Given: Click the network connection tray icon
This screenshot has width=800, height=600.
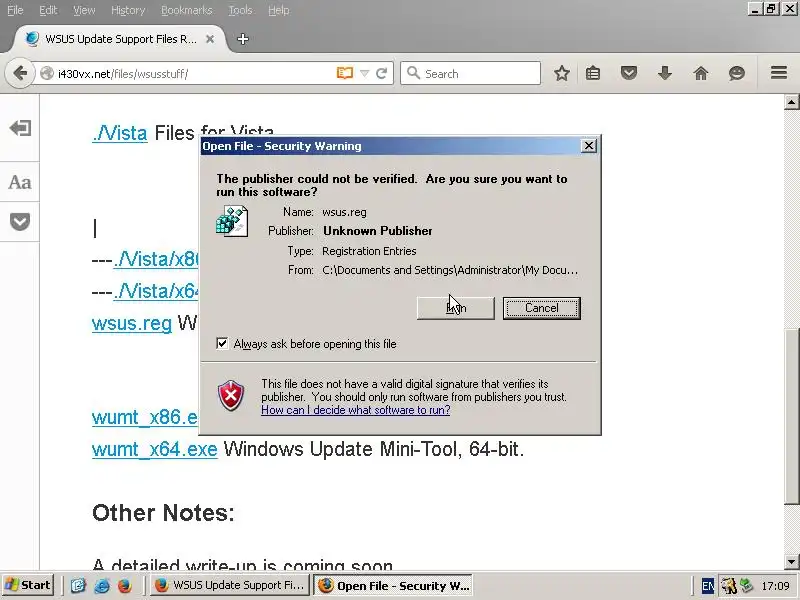Looking at the screenshot, I should [746, 585].
